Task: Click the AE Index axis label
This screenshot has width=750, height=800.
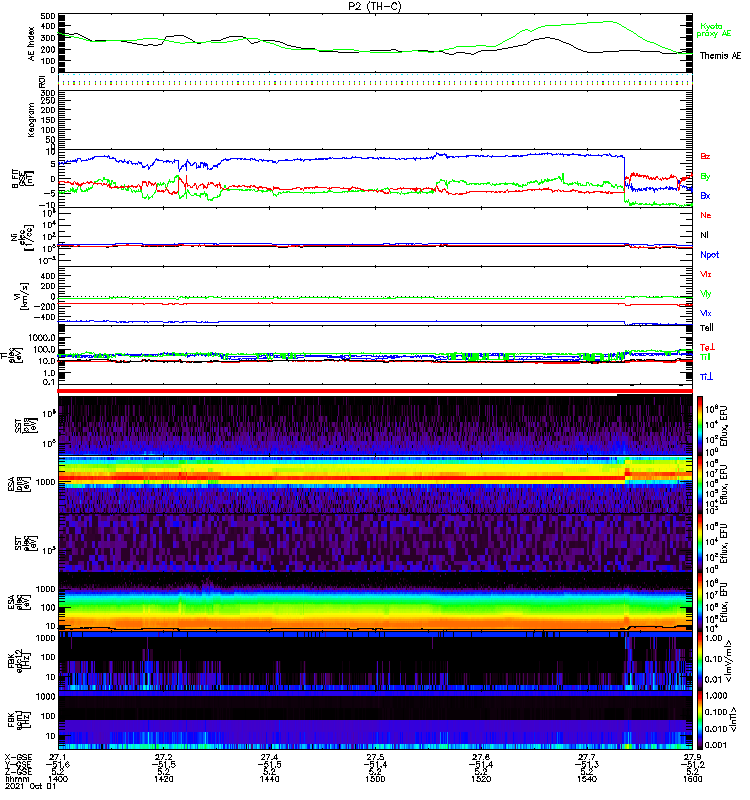Action: [x=31, y=44]
